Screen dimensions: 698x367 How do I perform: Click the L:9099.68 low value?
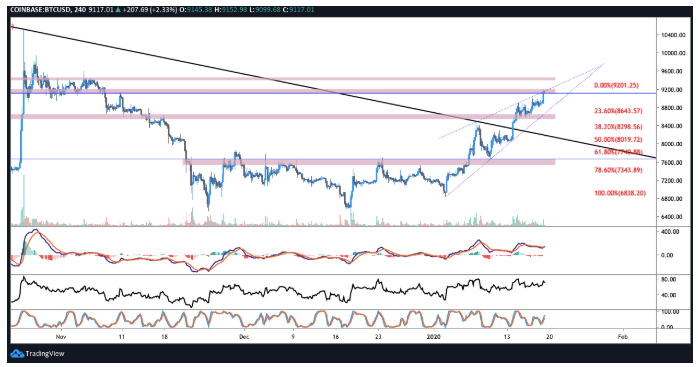point(265,9)
